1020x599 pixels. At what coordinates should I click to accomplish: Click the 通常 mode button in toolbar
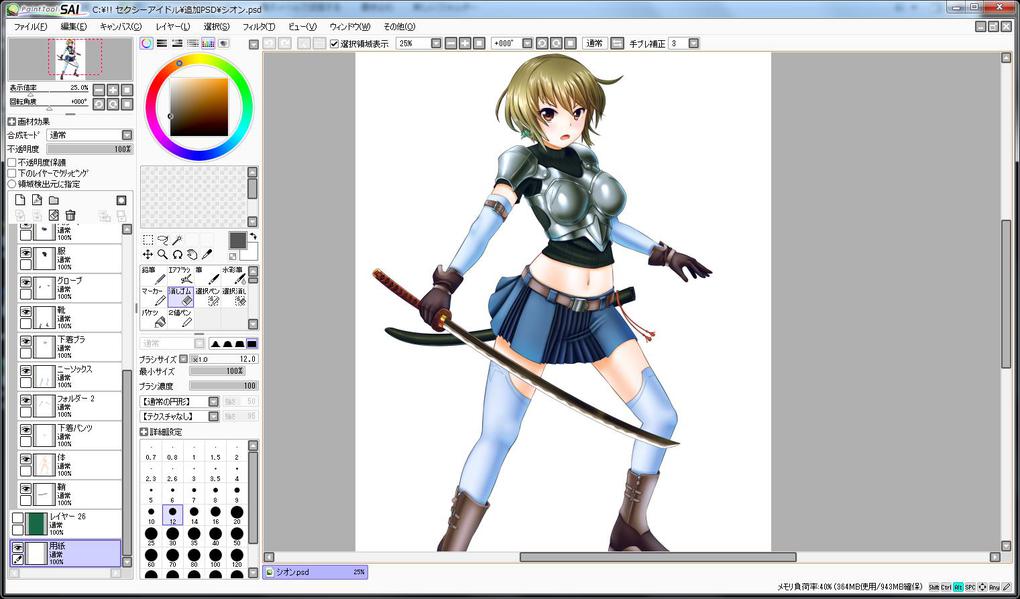[595, 44]
